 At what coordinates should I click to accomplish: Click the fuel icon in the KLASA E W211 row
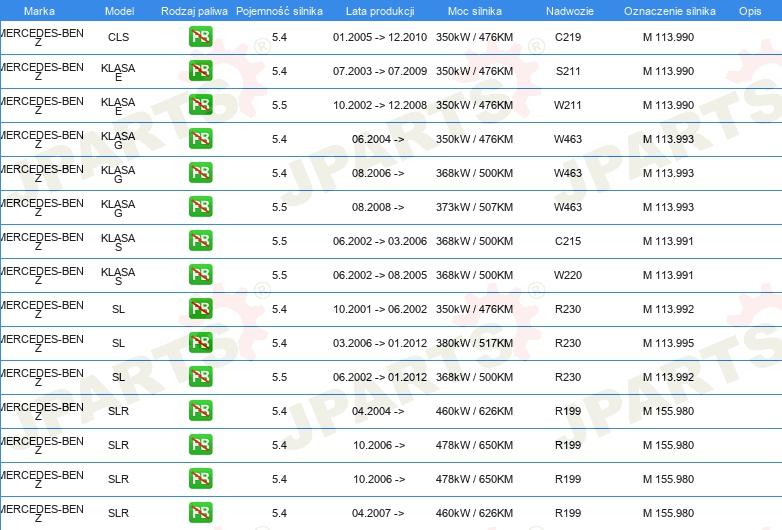click(200, 104)
